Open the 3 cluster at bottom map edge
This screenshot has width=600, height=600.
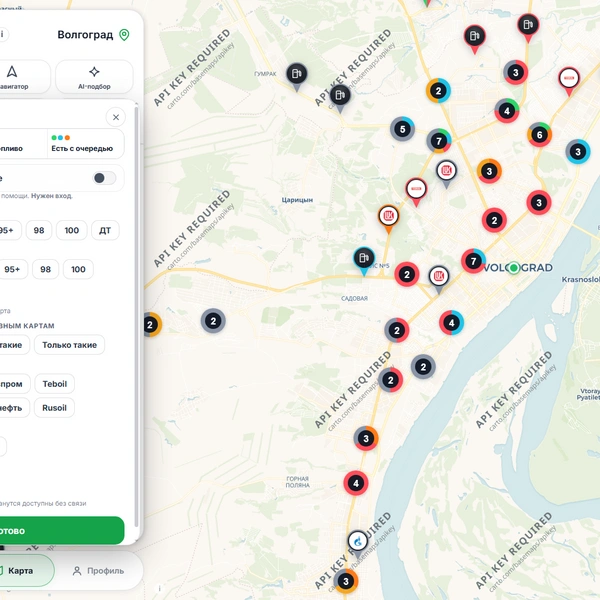(346, 582)
